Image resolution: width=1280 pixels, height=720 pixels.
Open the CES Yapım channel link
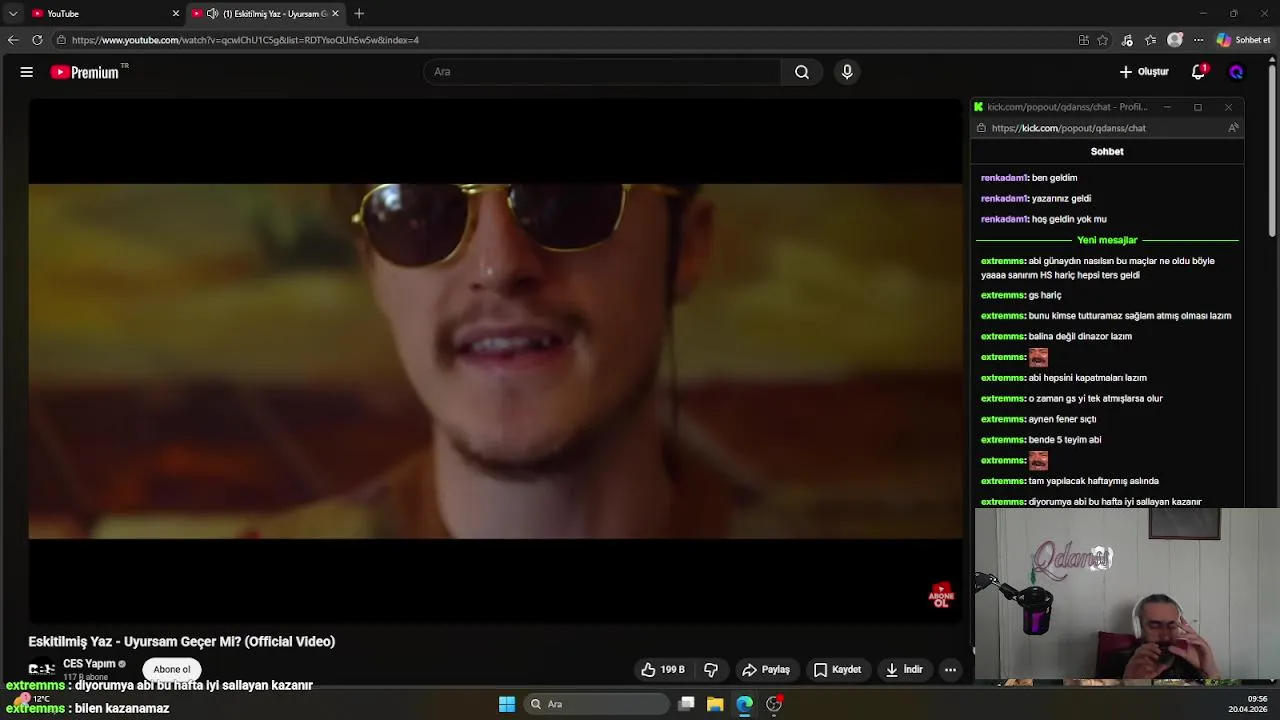tap(89, 664)
